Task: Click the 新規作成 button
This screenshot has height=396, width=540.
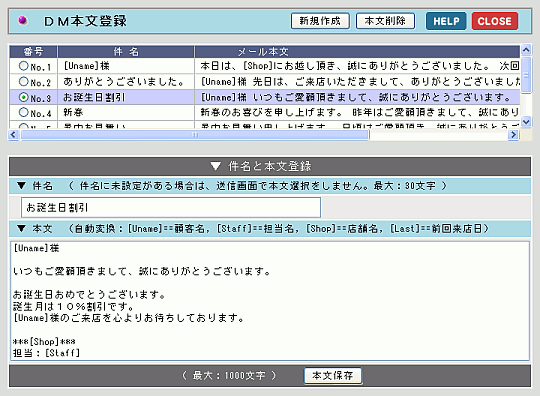Action: 320,21
